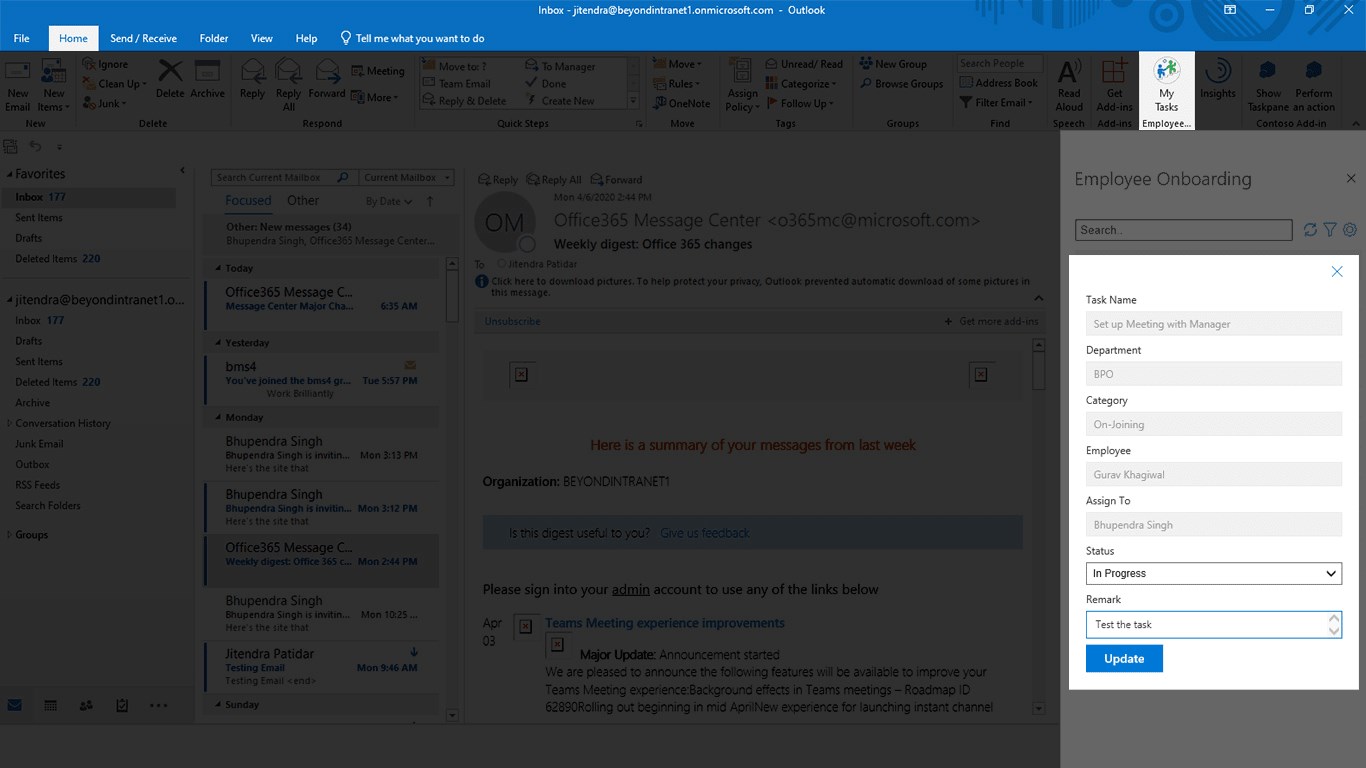Click the Employee Onboarding search box
This screenshot has width=1366, height=768.
(1184, 230)
